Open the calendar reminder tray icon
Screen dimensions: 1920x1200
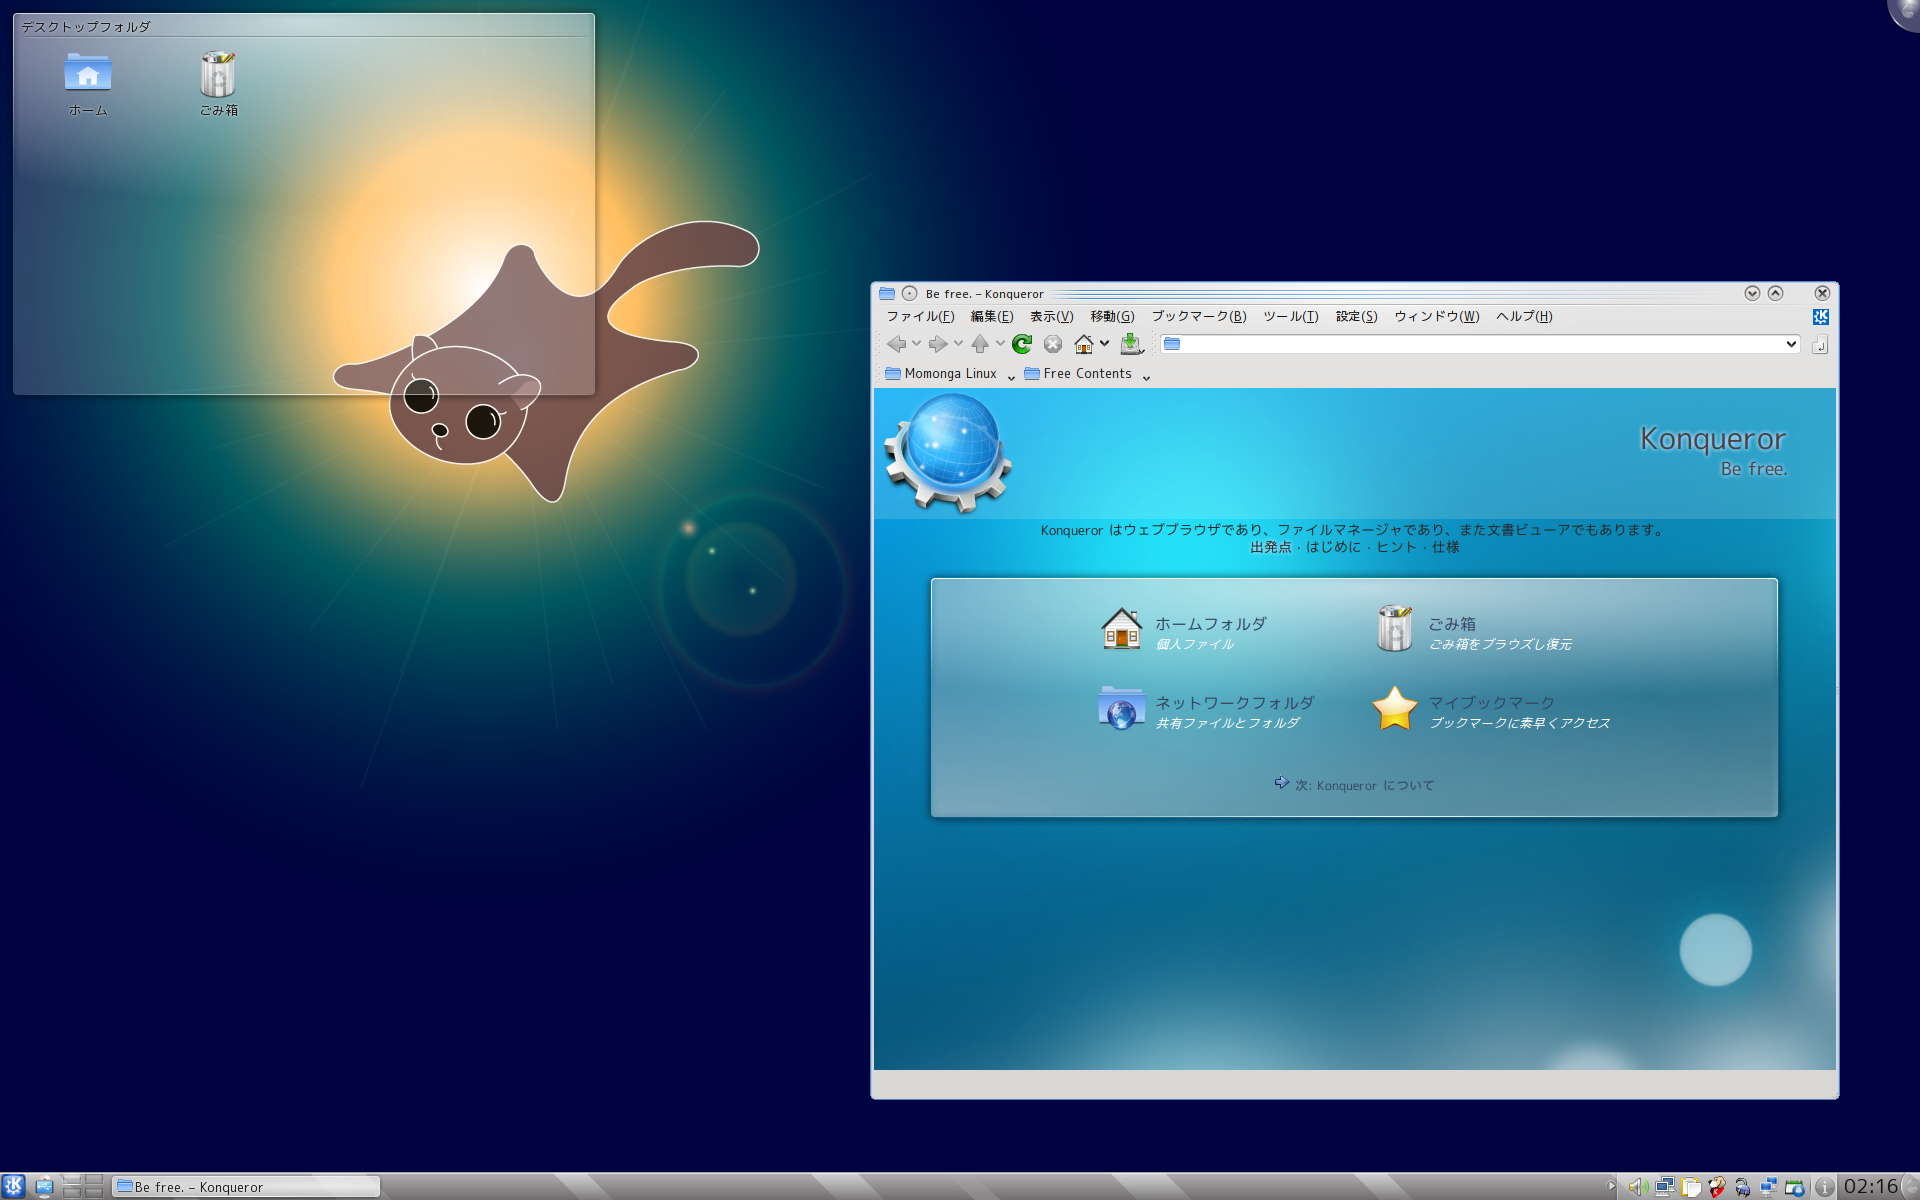point(1795,1187)
